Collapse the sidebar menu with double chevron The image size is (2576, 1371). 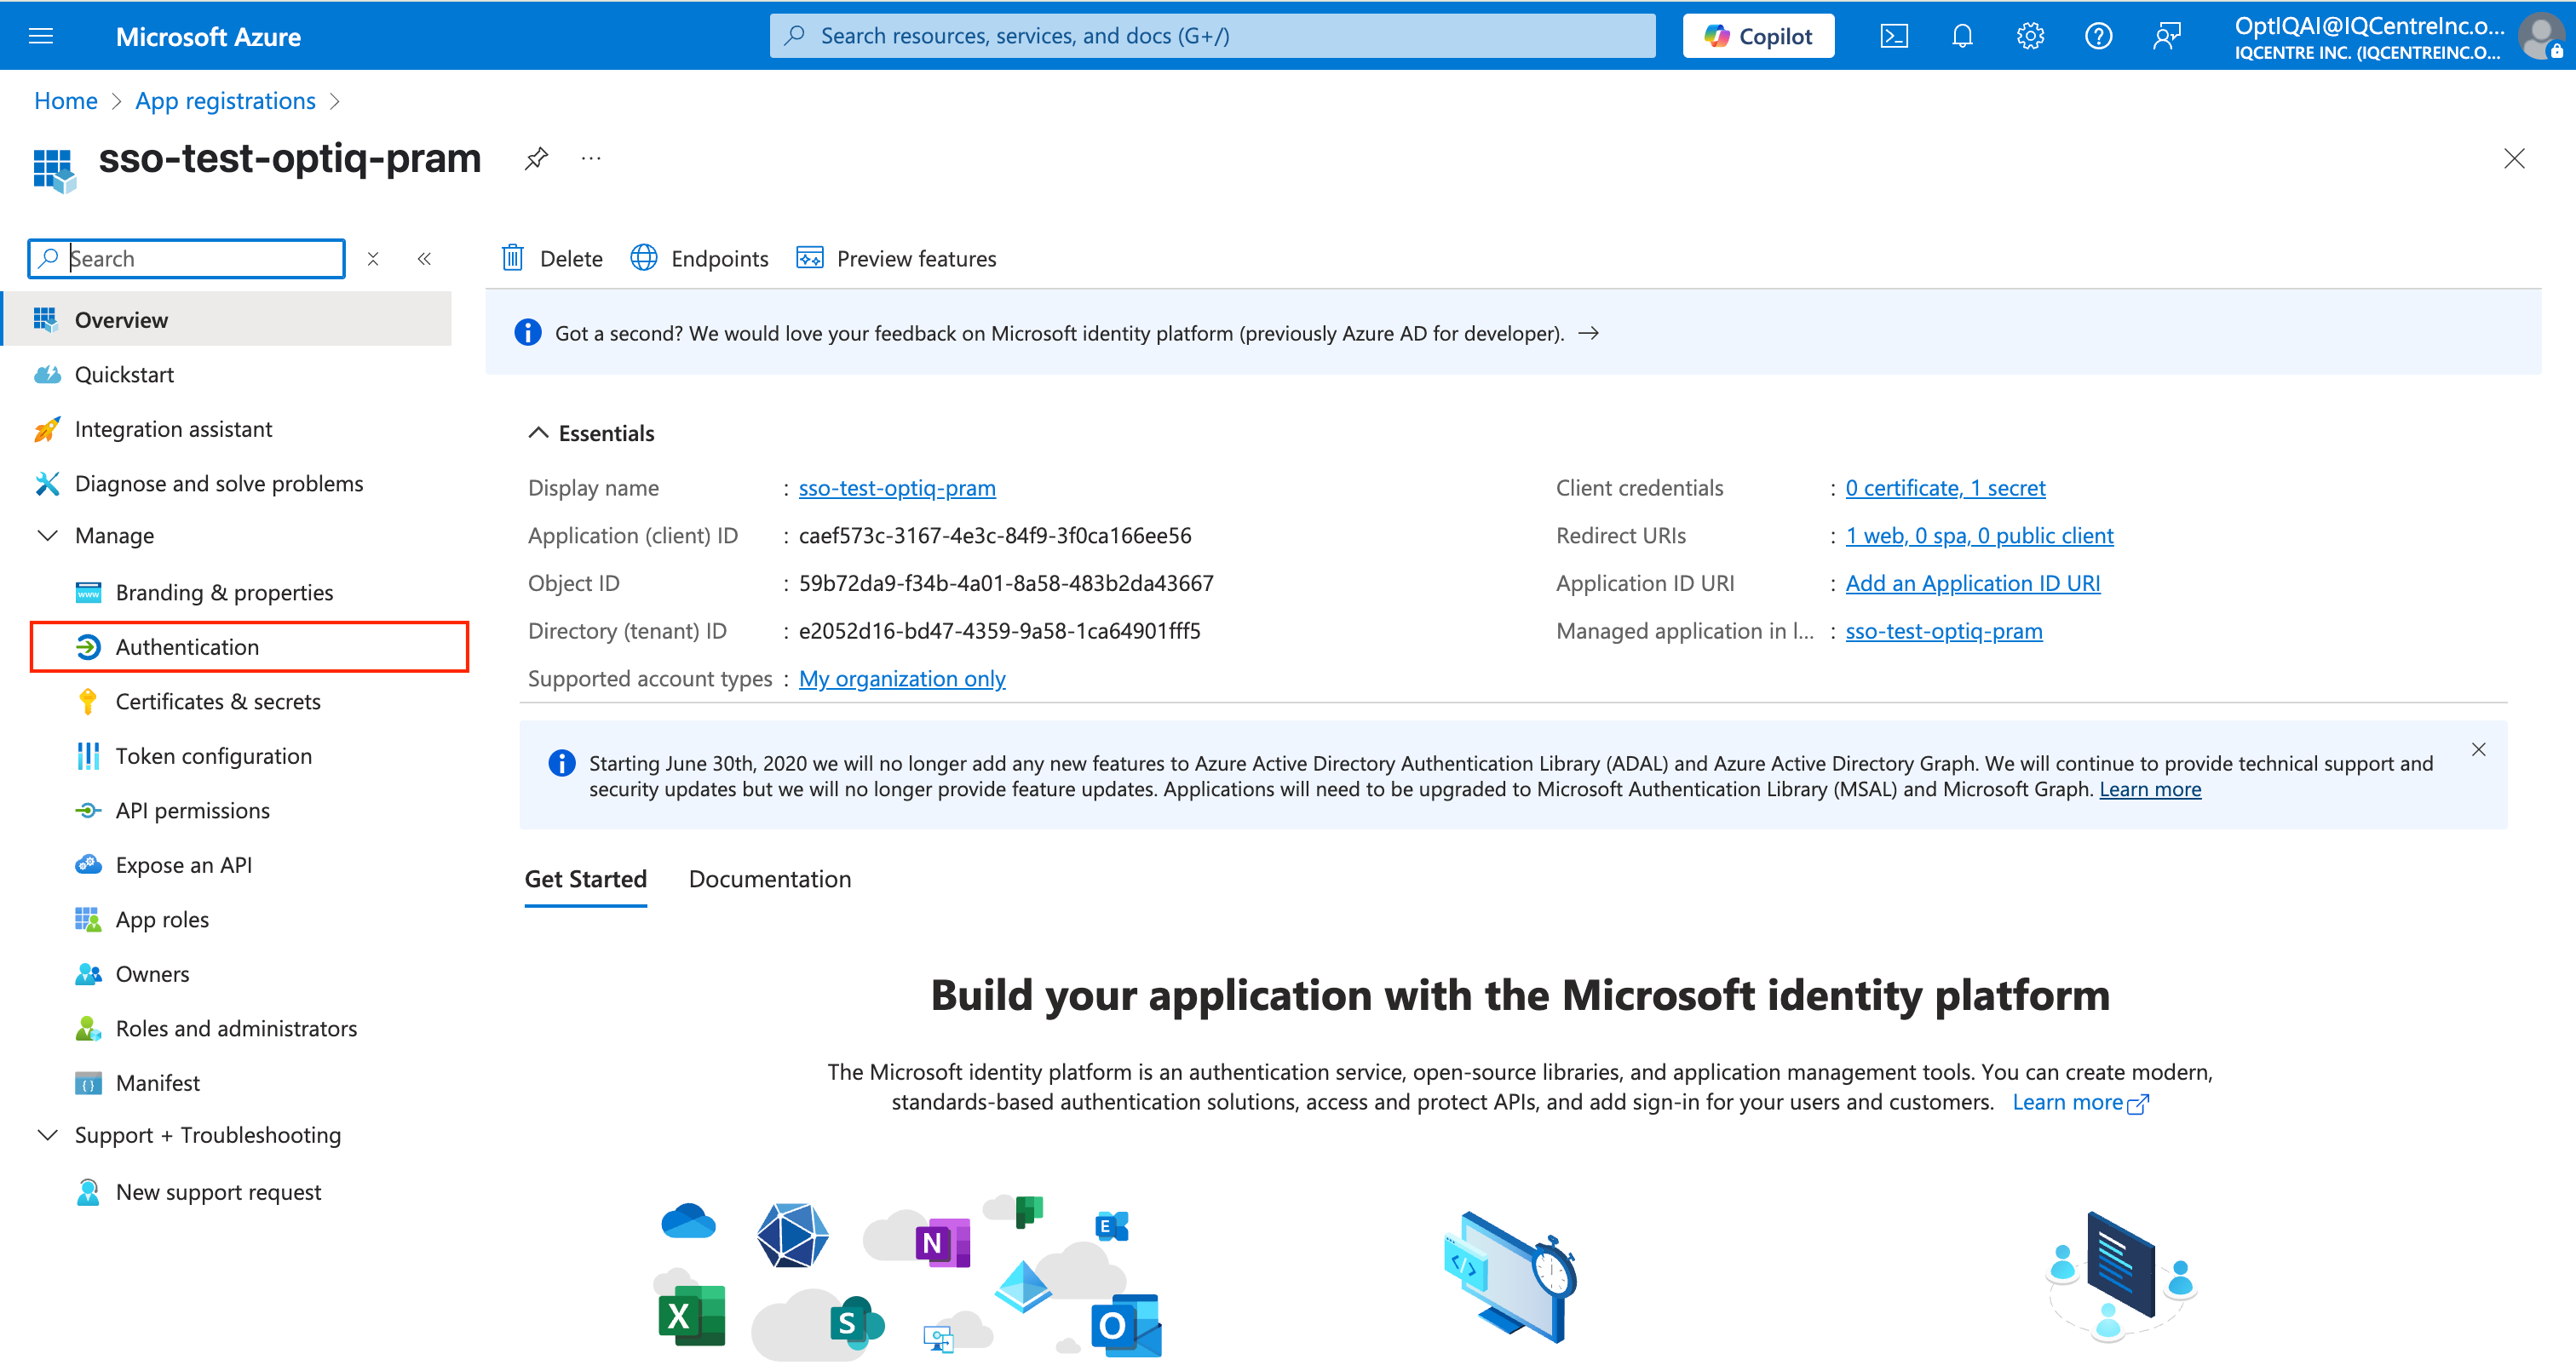click(x=424, y=259)
